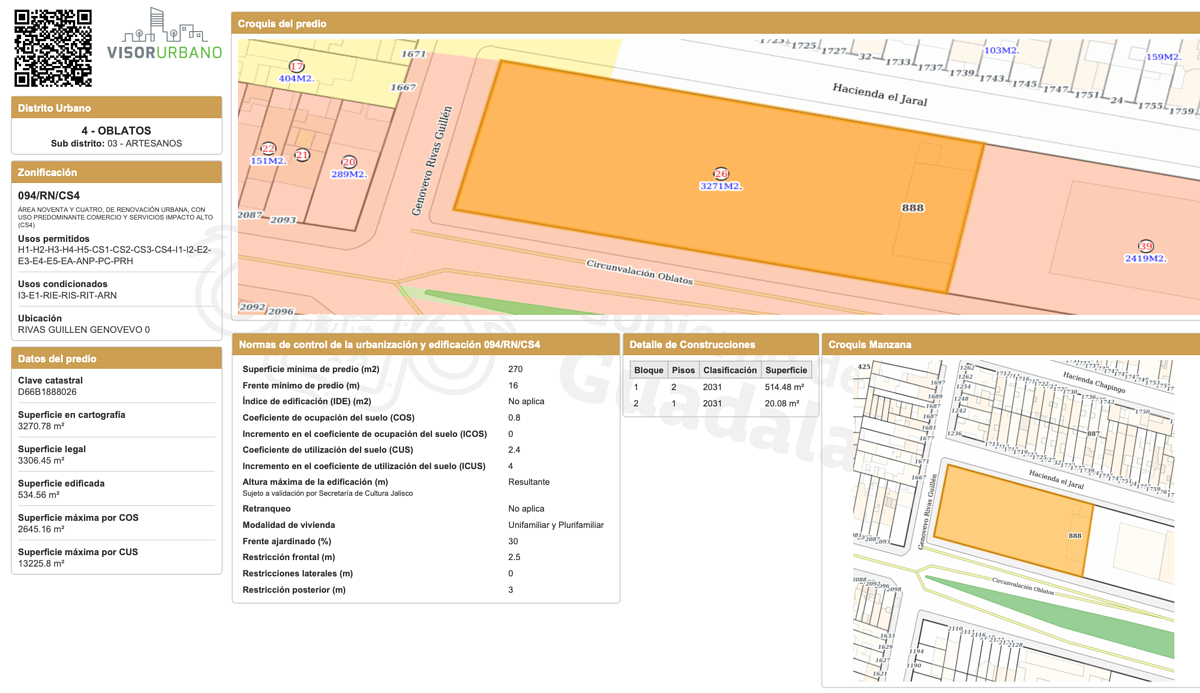Click circled lot marker 22 on the map

(268, 148)
